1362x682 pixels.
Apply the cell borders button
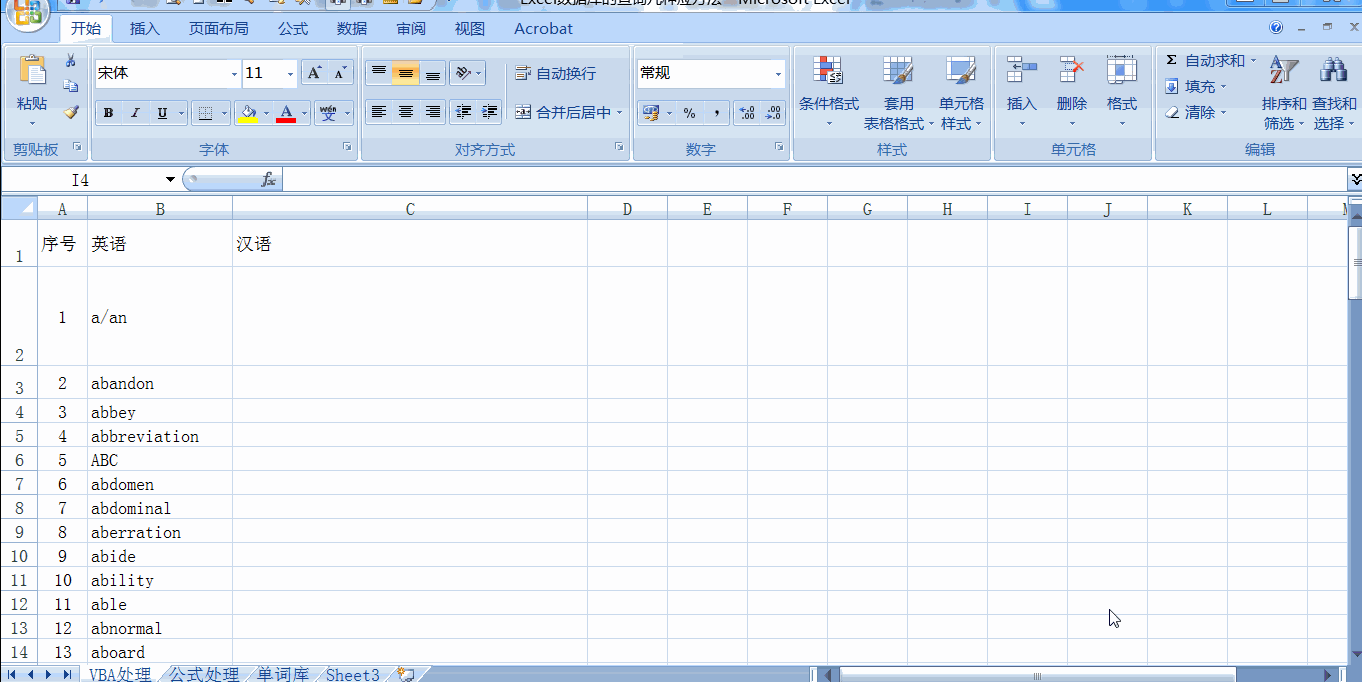tap(205, 113)
